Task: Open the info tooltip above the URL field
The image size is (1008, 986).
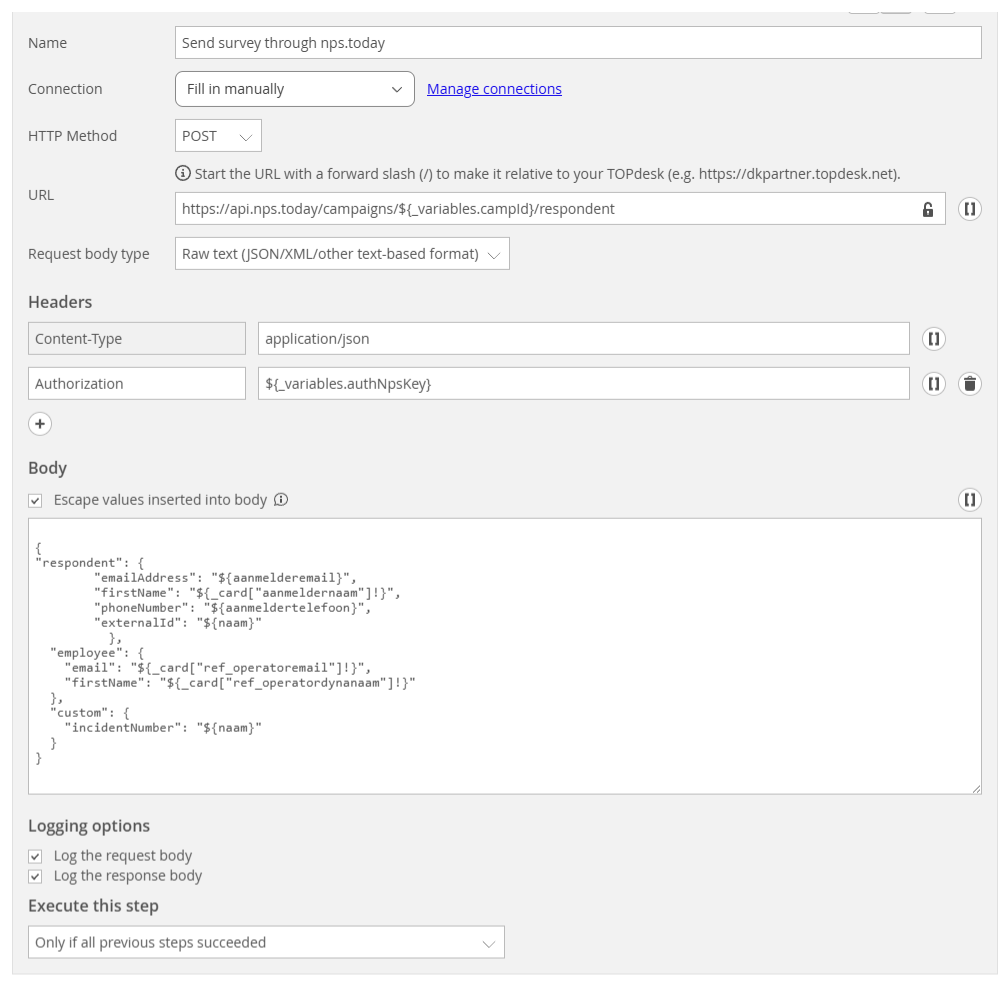Action: point(183,173)
